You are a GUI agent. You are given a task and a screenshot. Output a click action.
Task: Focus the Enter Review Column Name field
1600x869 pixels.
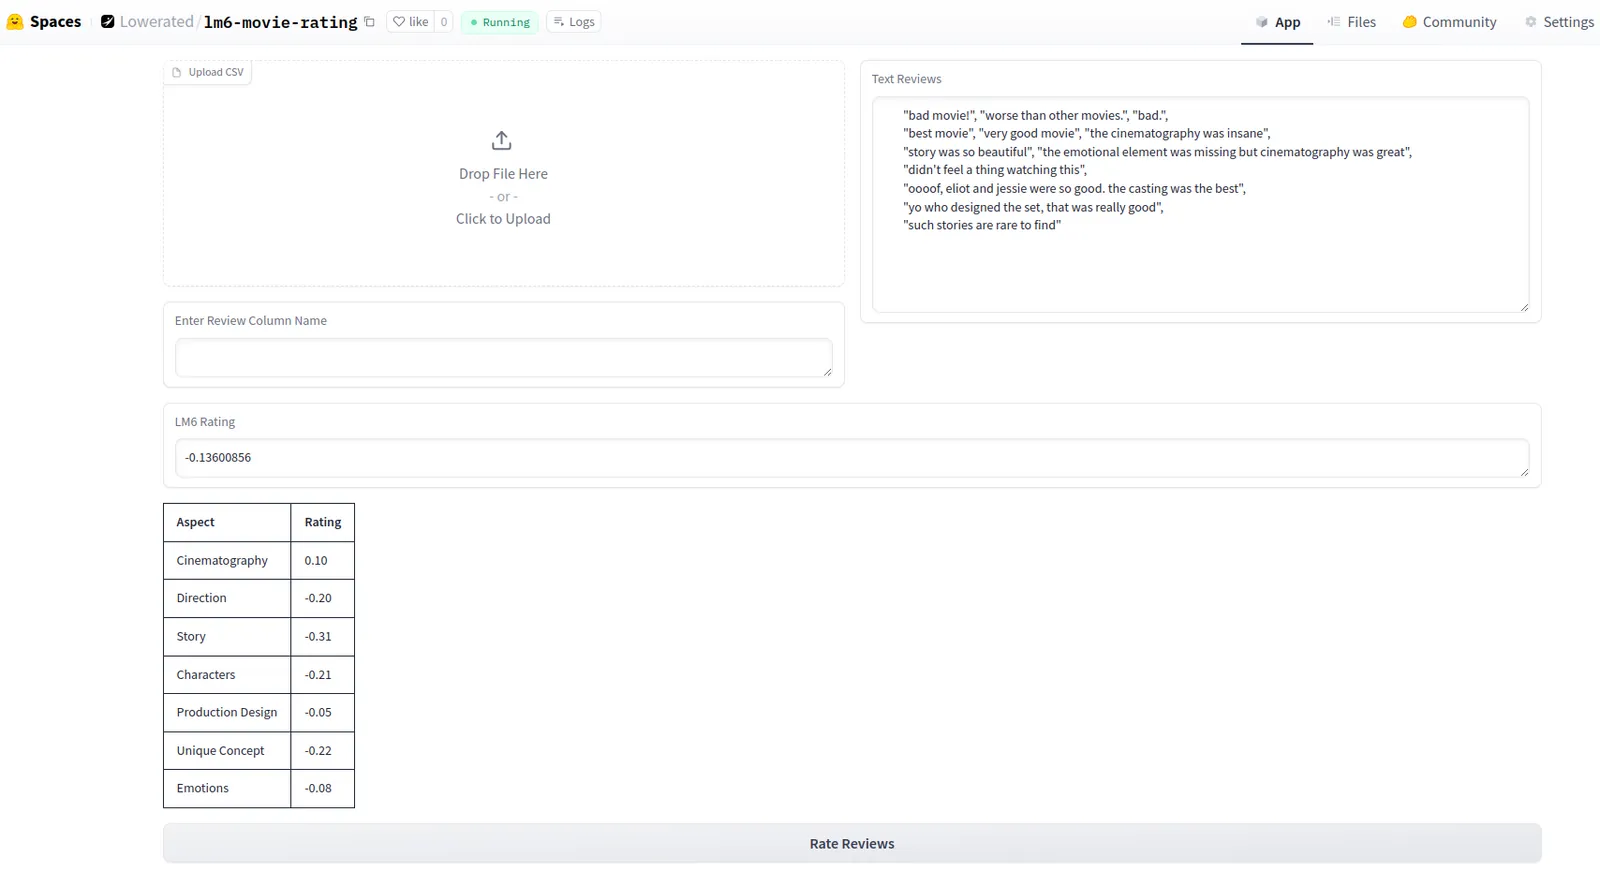503,357
